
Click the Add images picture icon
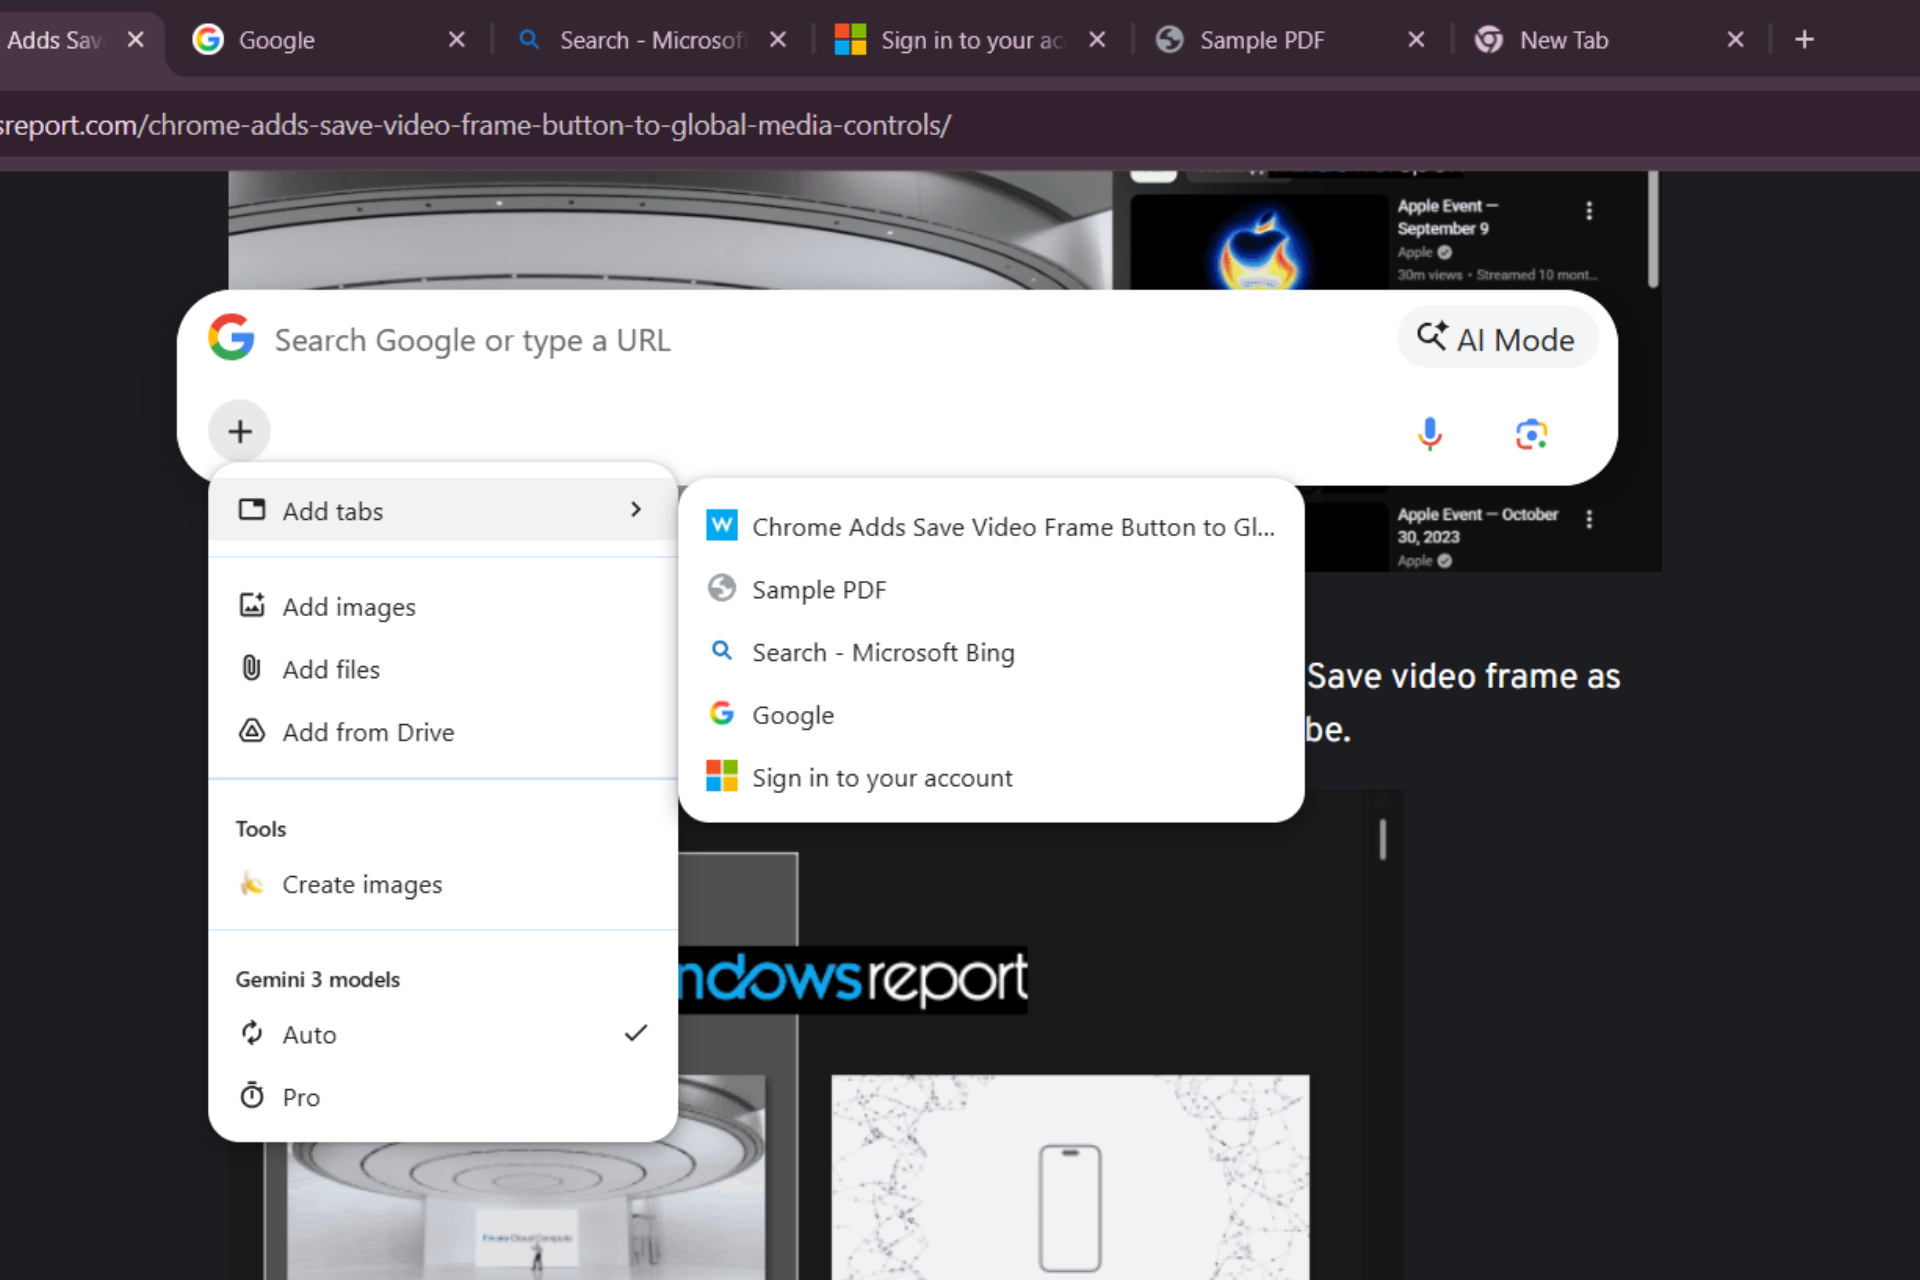coord(252,605)
